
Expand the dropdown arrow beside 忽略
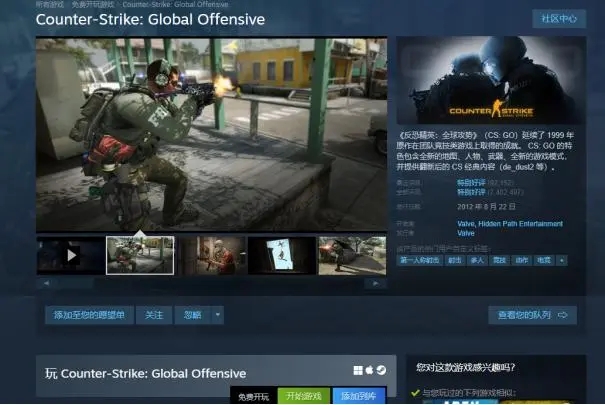coord(218,315)
